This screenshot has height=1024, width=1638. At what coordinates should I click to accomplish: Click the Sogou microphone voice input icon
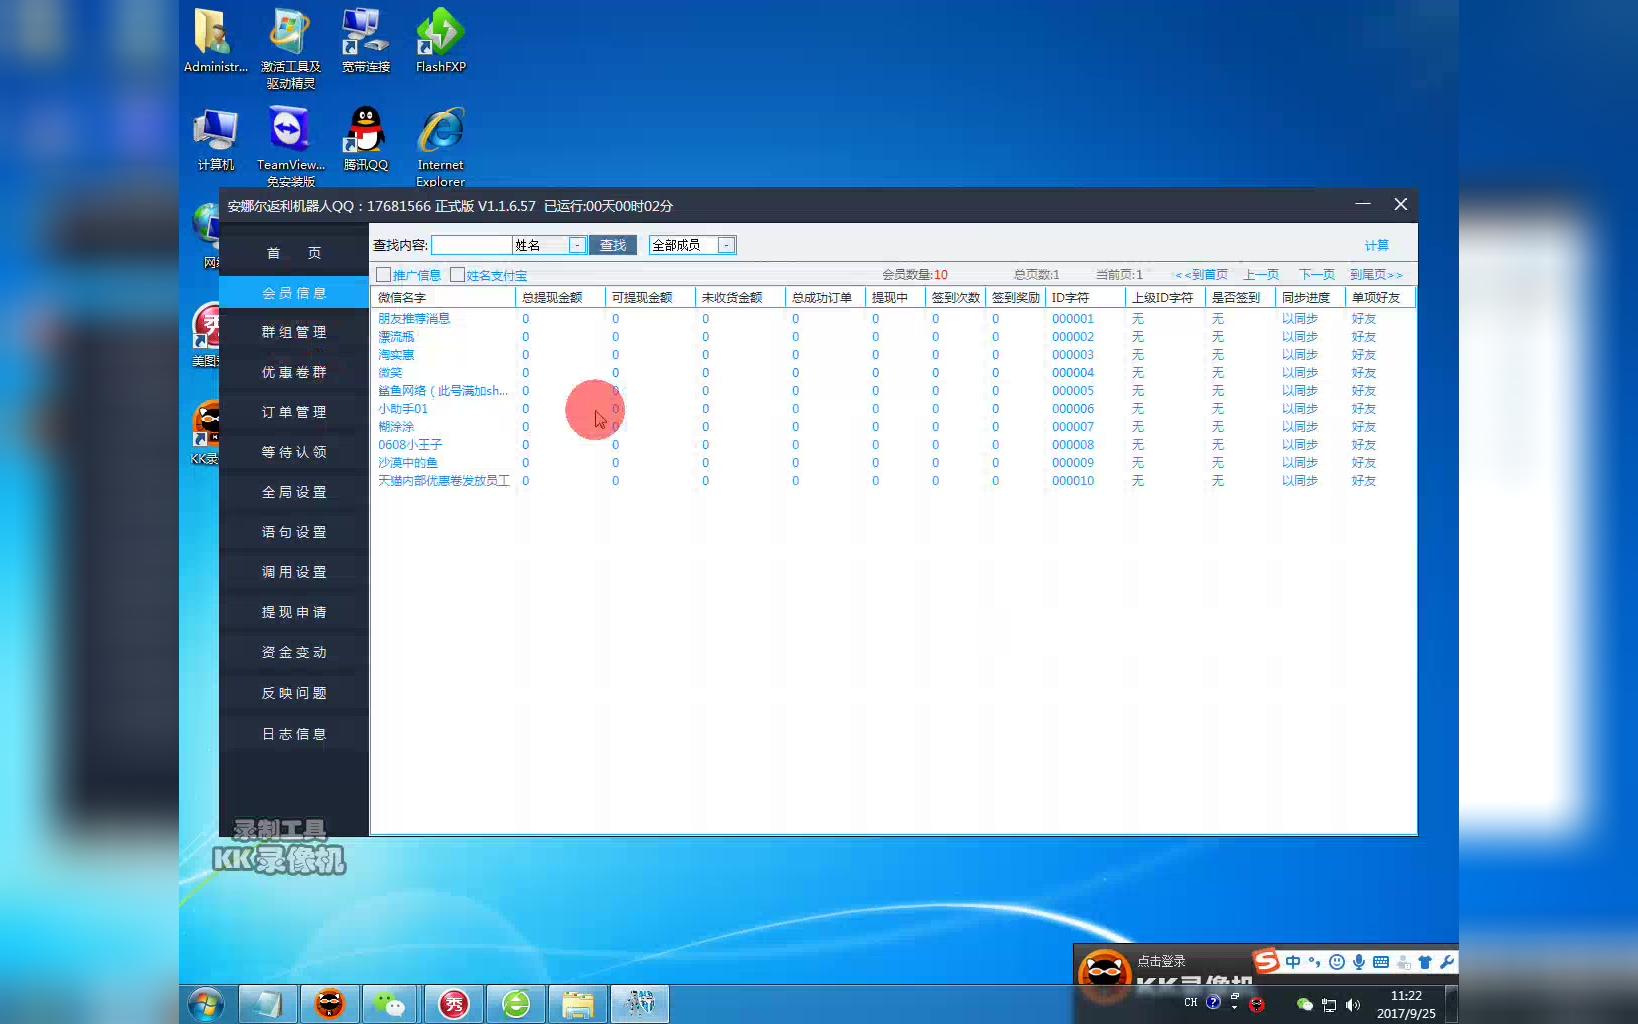click(1359, 962)
